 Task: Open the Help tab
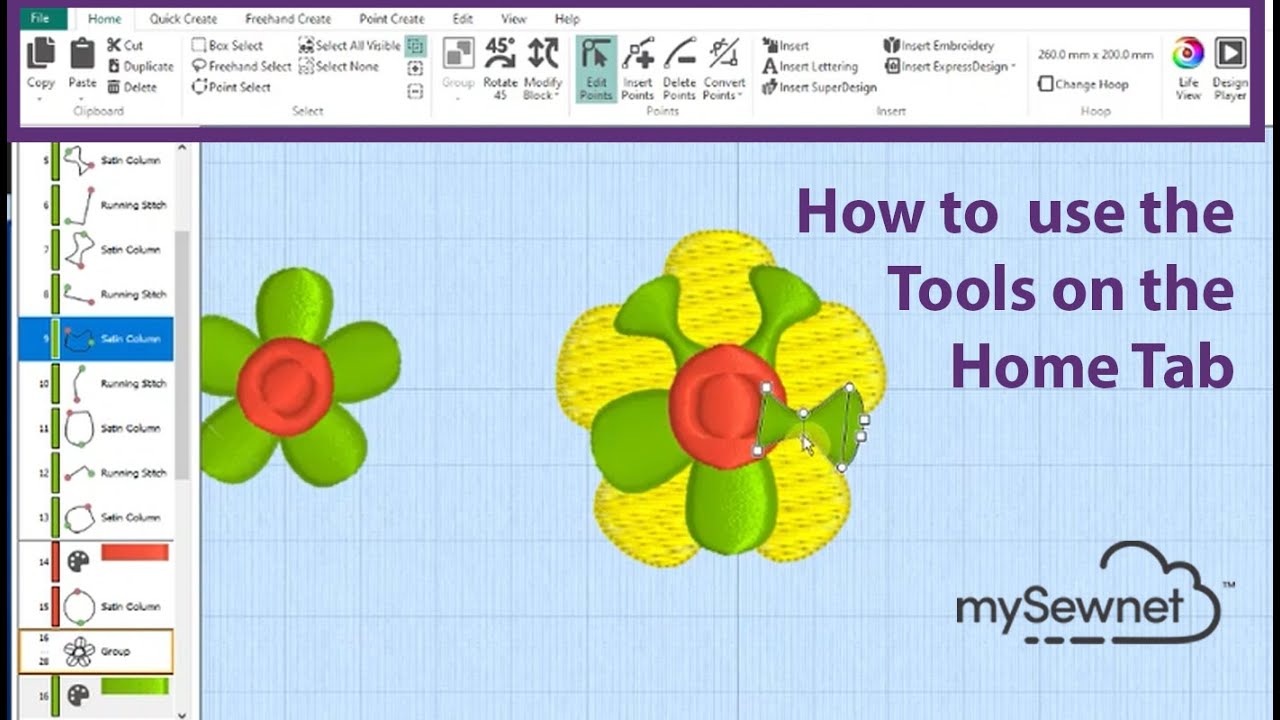tap(567, 18)
